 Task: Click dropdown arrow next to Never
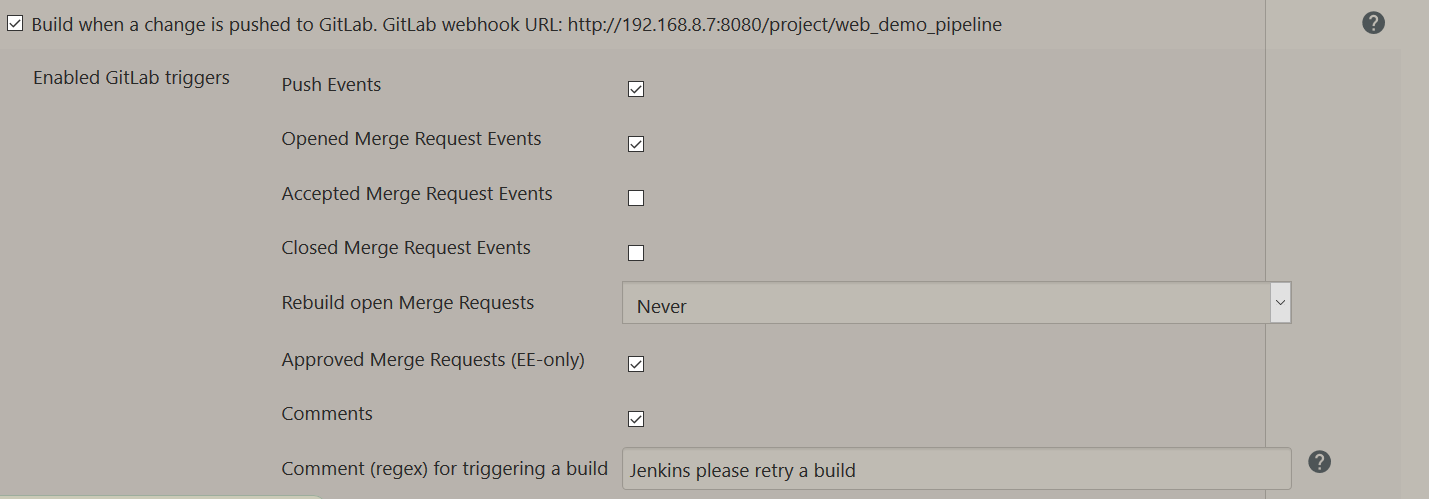pos(1279,302)
